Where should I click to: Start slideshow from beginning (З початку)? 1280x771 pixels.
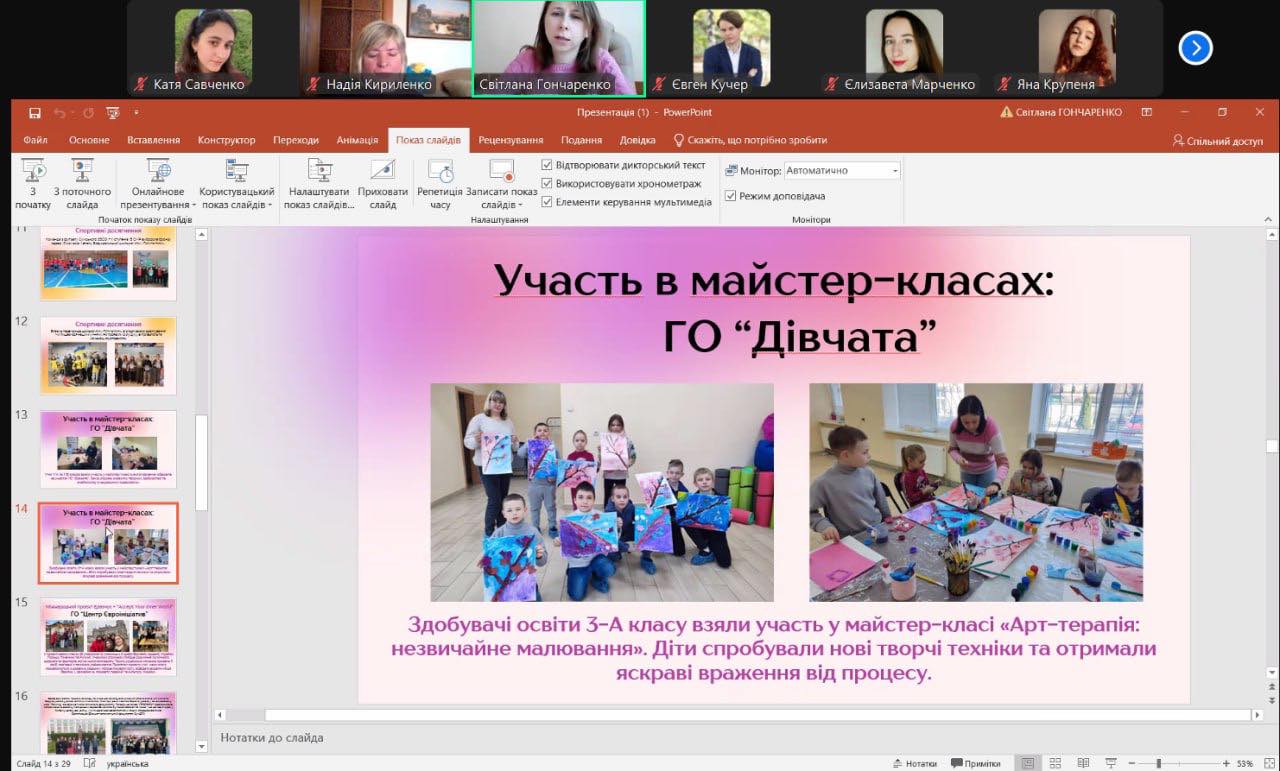tap(33, 184)
